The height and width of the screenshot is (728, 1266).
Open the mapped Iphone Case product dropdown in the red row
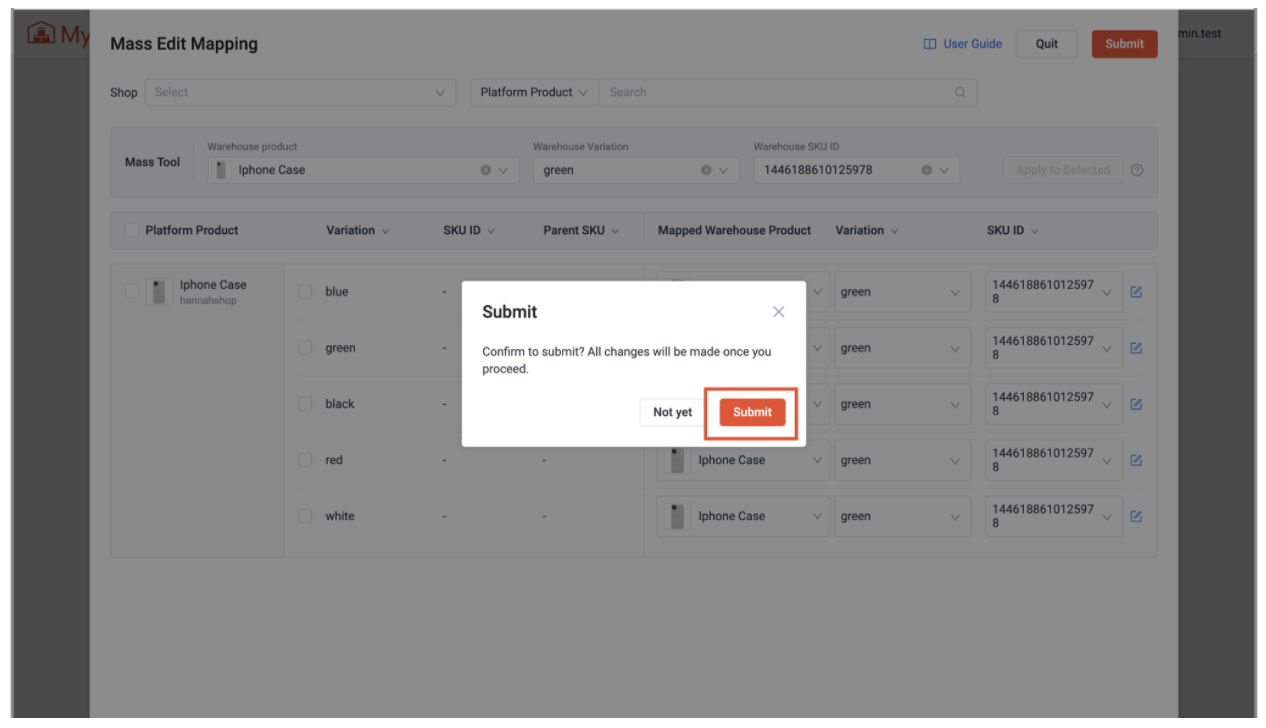point(743,460)
